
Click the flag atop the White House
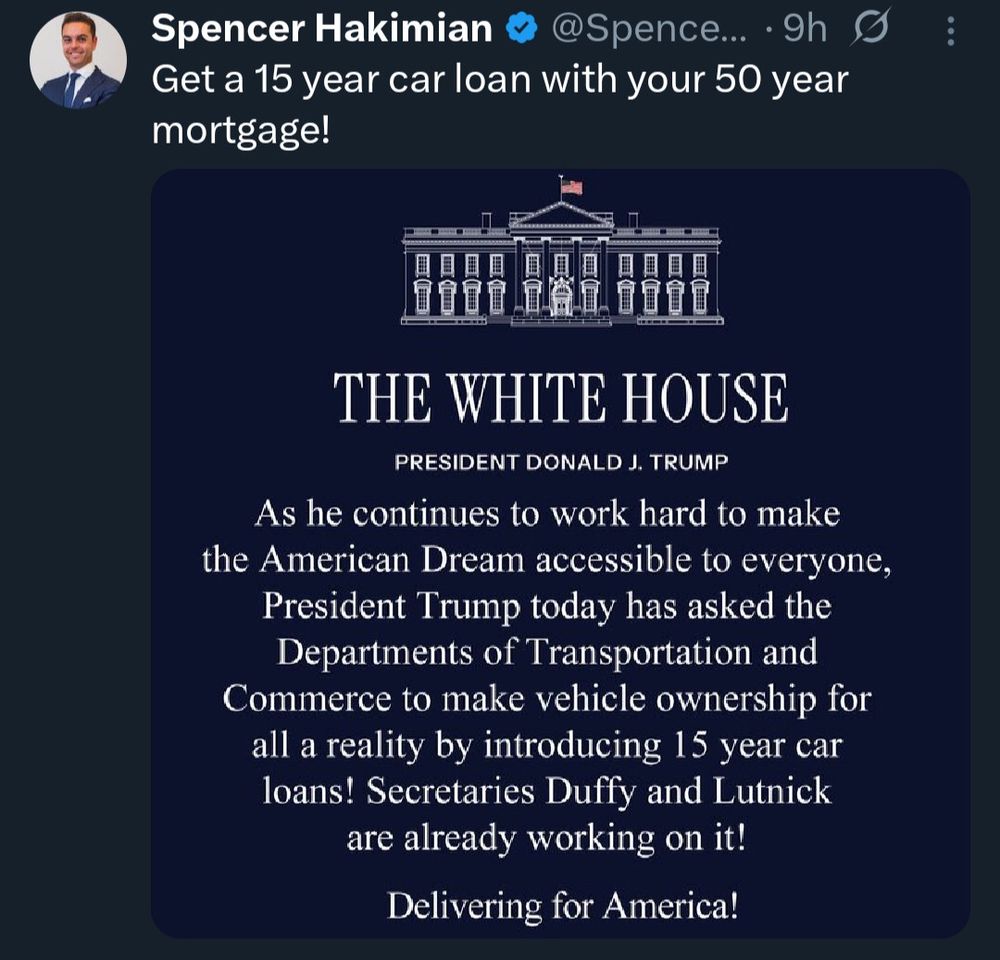pyautogui.click(x=571, y=187)
